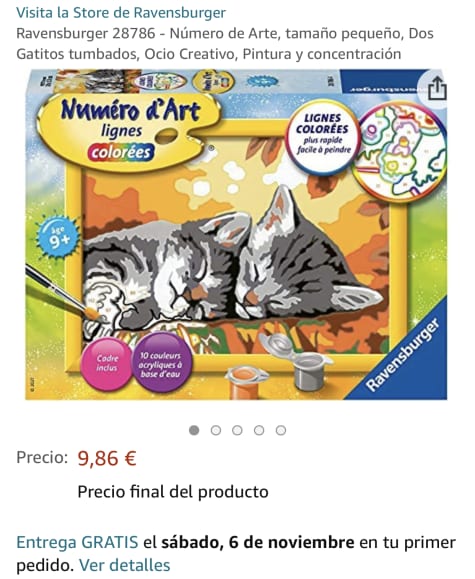The image size is (475, 579).
Task: Open Visita la Store de Ravensburger link
Action: point(121,13)
